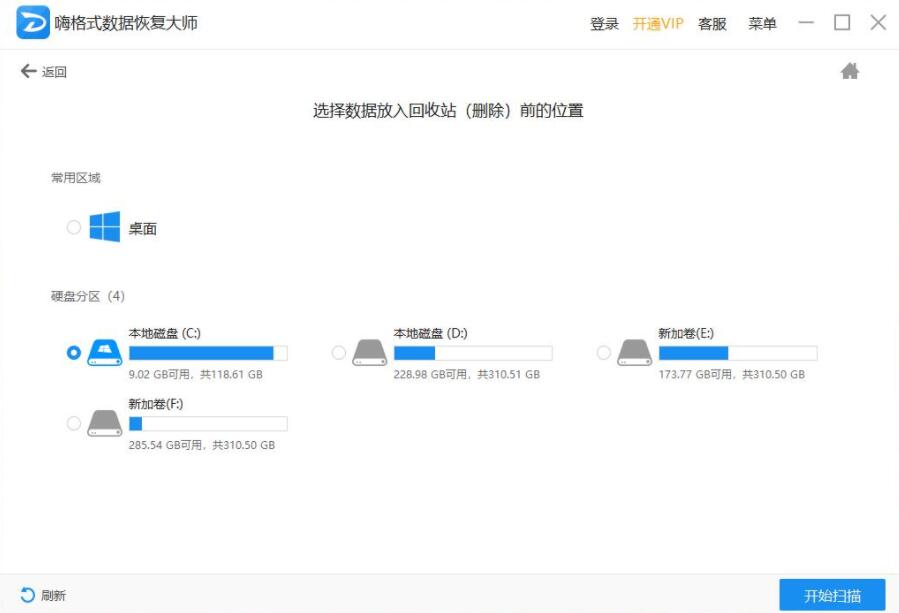Select the 本地磁盘 (C:) radio button
This screenshot has width=899, height=613.
pos(74,353)
